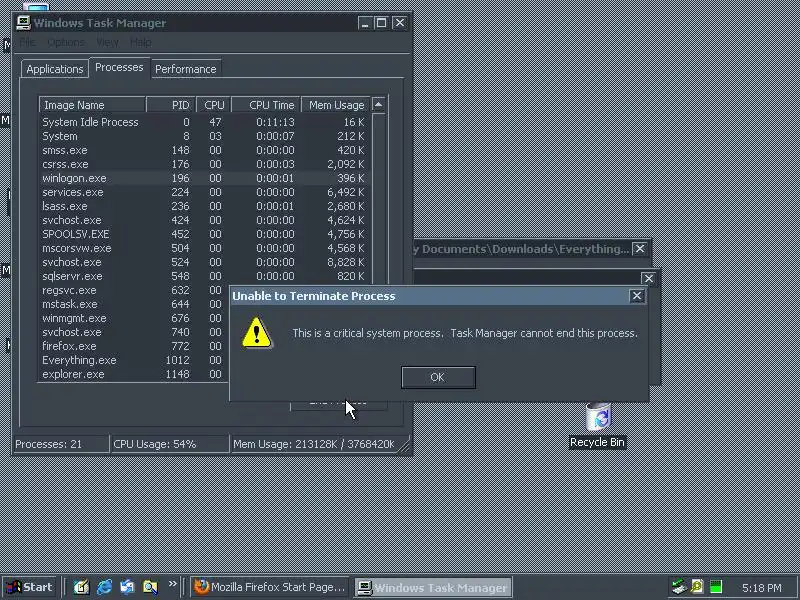Click the Processes: 21 status bar entry
The height and width of the screenshot is (600, 800).
coord(60,444)
